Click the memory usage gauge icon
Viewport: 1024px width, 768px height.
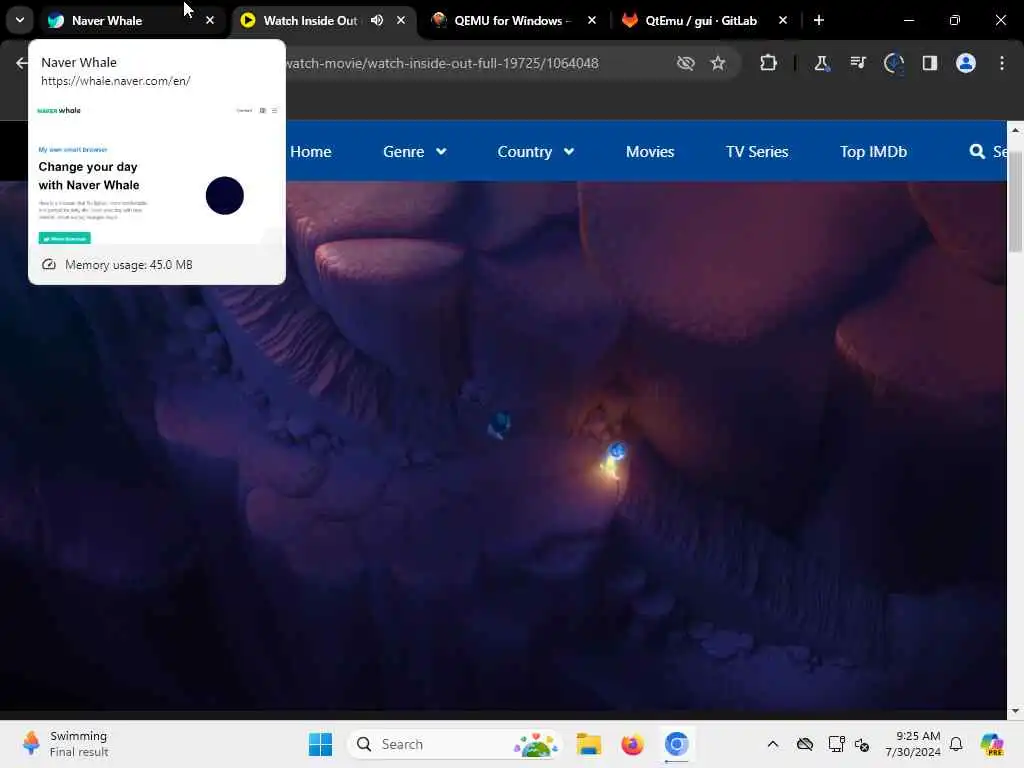[48, 264]
